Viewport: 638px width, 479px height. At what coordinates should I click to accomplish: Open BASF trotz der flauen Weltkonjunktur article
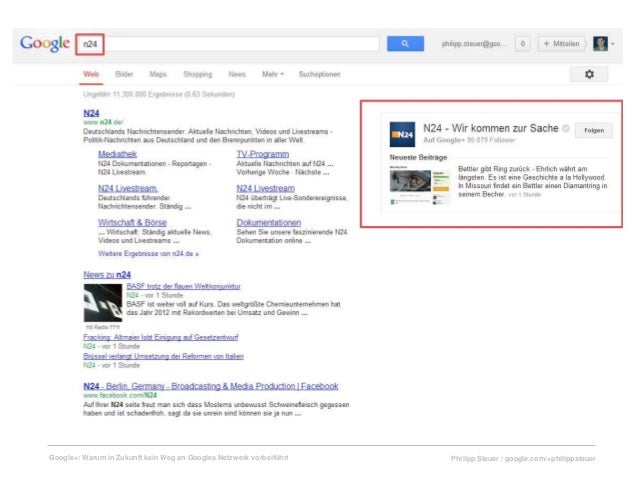pyautogui.click(x=183, y=286)
